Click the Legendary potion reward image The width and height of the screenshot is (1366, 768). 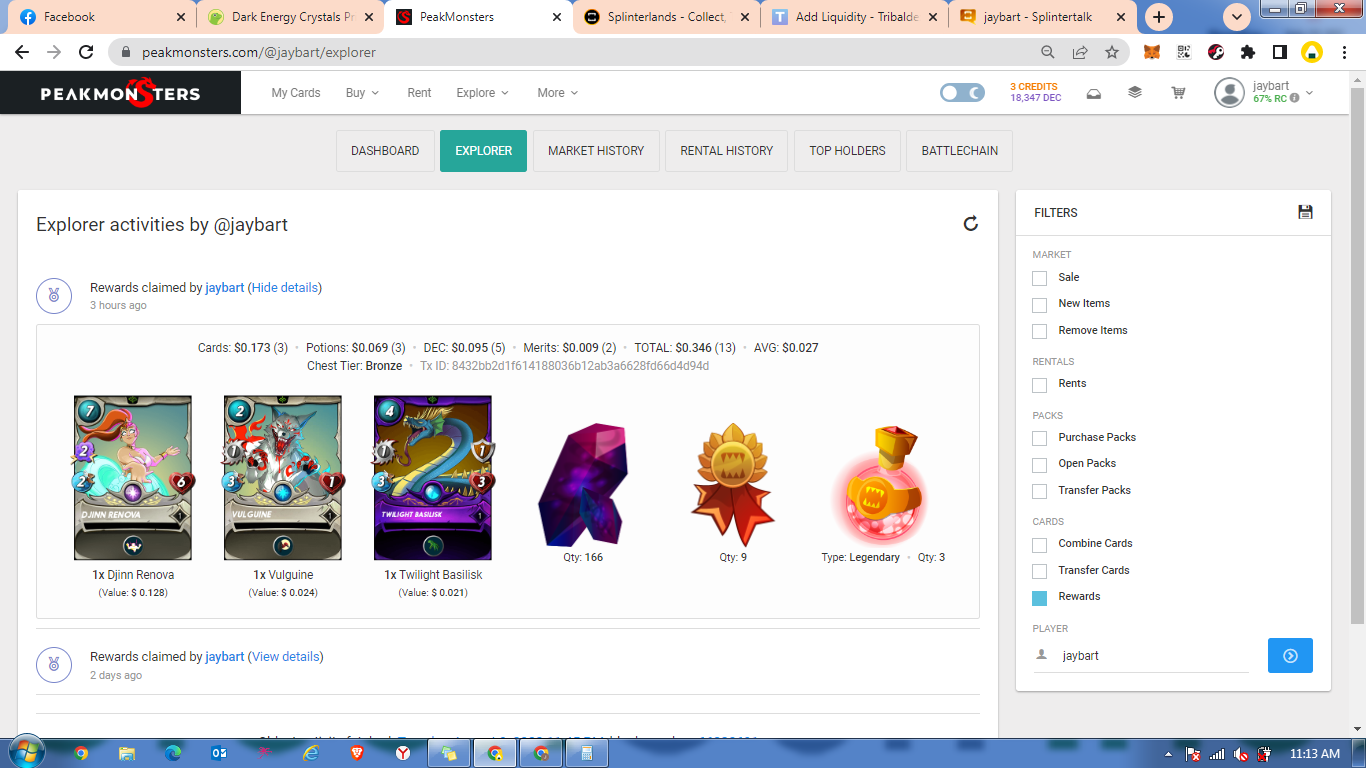882,484
